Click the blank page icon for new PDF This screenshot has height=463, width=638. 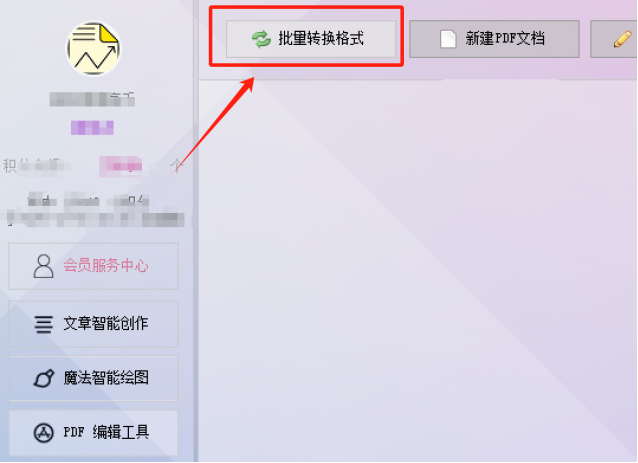point(448,39)
